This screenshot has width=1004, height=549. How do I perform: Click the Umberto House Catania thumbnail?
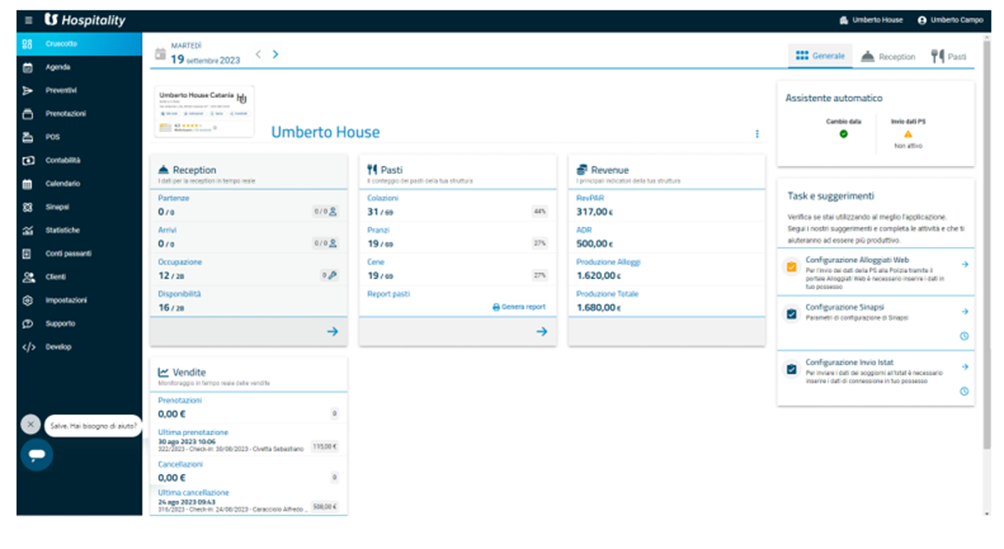coord(204,111)
